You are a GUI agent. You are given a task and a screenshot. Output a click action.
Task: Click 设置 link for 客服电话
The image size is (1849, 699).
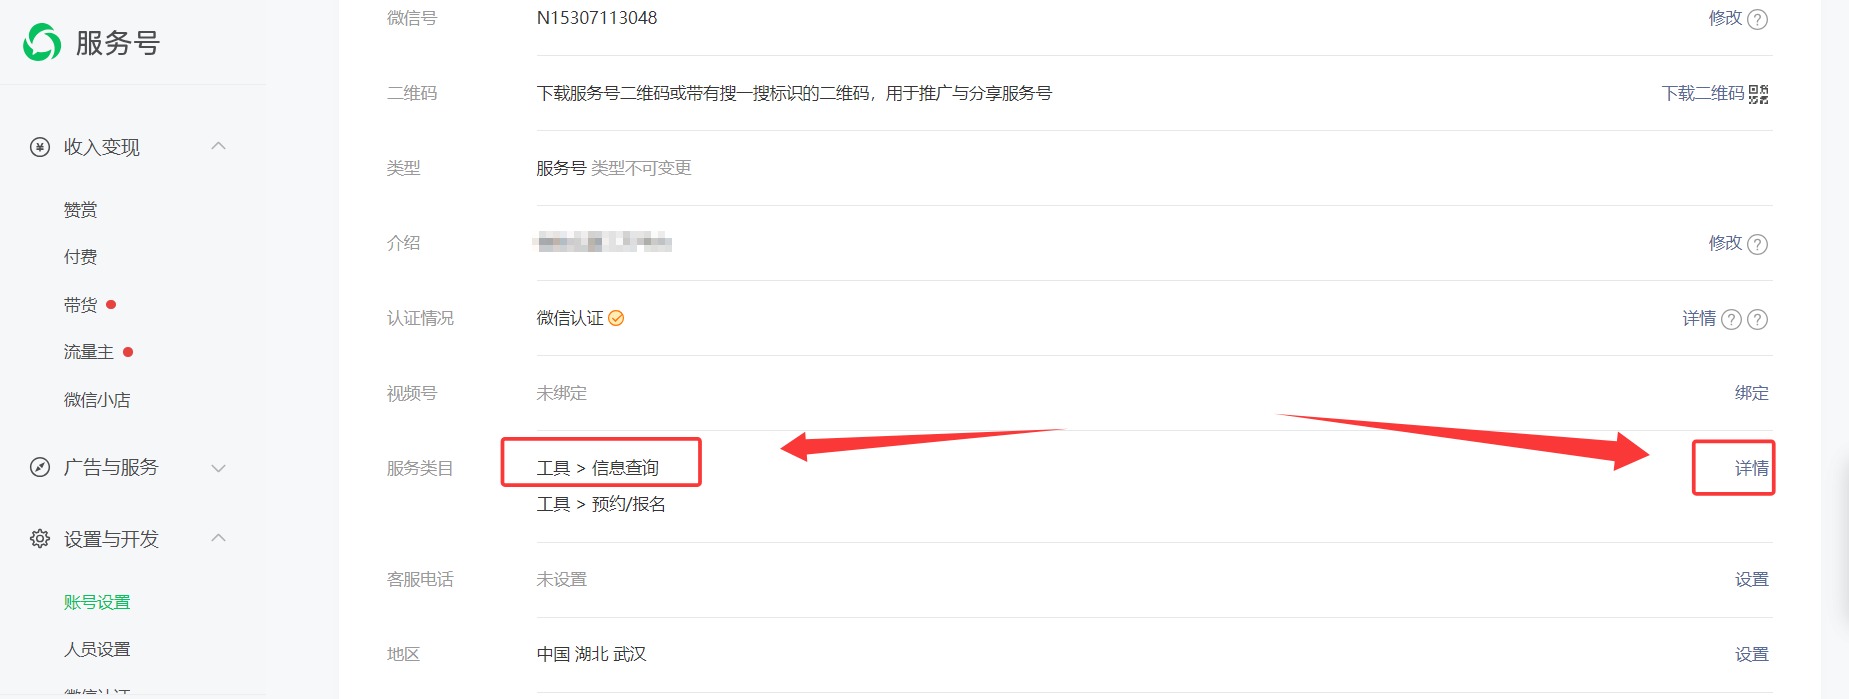pyautogui.click(x=1752, y=579)
